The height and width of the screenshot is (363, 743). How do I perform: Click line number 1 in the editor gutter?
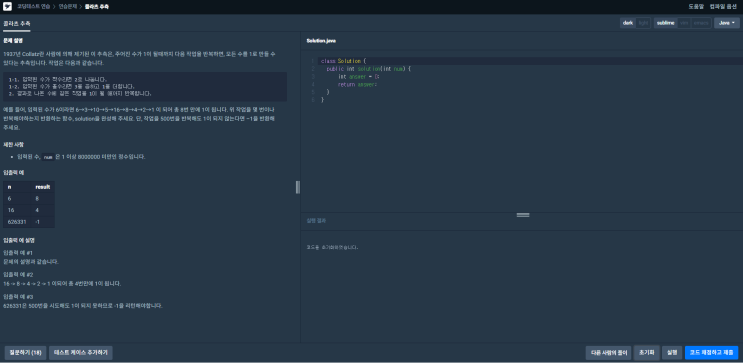pos(313,61)
